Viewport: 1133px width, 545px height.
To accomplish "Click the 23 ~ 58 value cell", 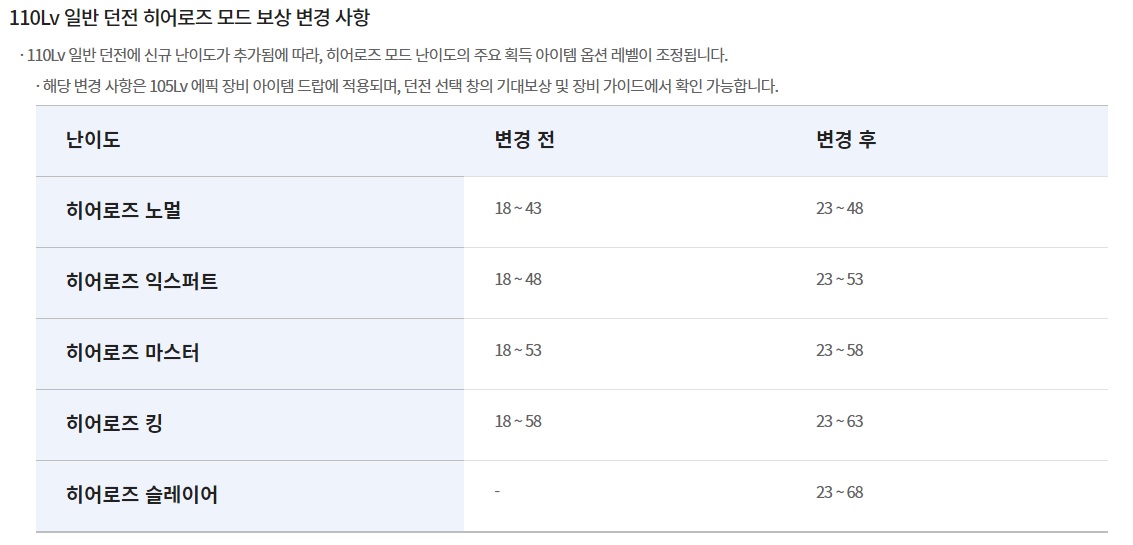I will [840, 351].
